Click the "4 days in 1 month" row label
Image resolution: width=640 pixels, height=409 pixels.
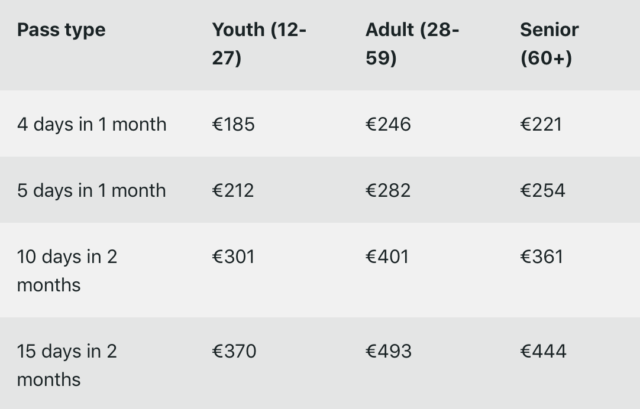[92, 125]
